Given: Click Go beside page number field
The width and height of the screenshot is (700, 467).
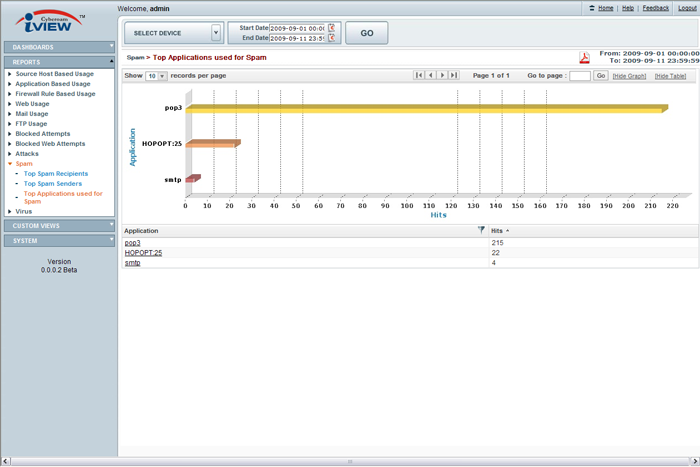Looking at the screenshot, I should (601, 75).
